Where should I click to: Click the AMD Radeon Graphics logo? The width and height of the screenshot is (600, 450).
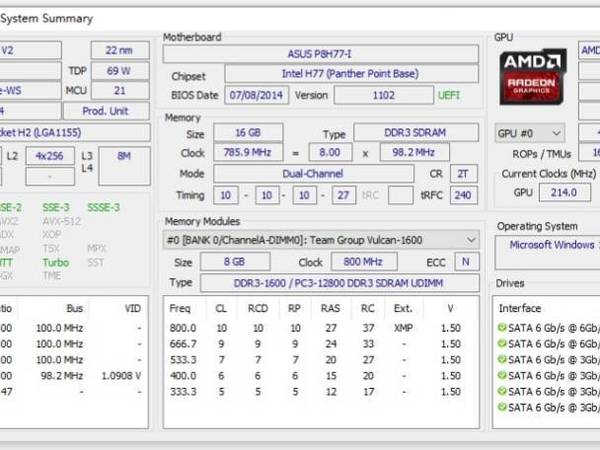[x=532, y=77]
